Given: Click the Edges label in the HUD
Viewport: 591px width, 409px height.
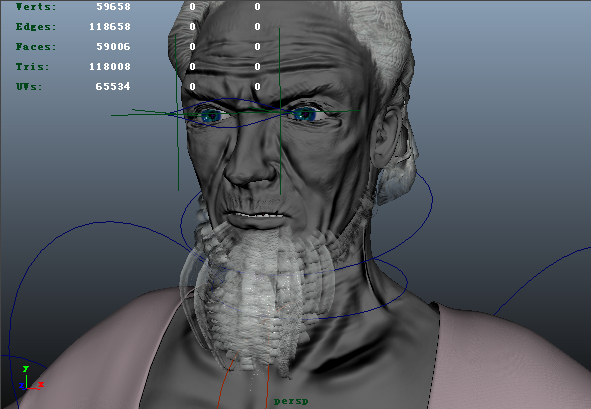Looking at the screenshot, I should tap(36, 27).
